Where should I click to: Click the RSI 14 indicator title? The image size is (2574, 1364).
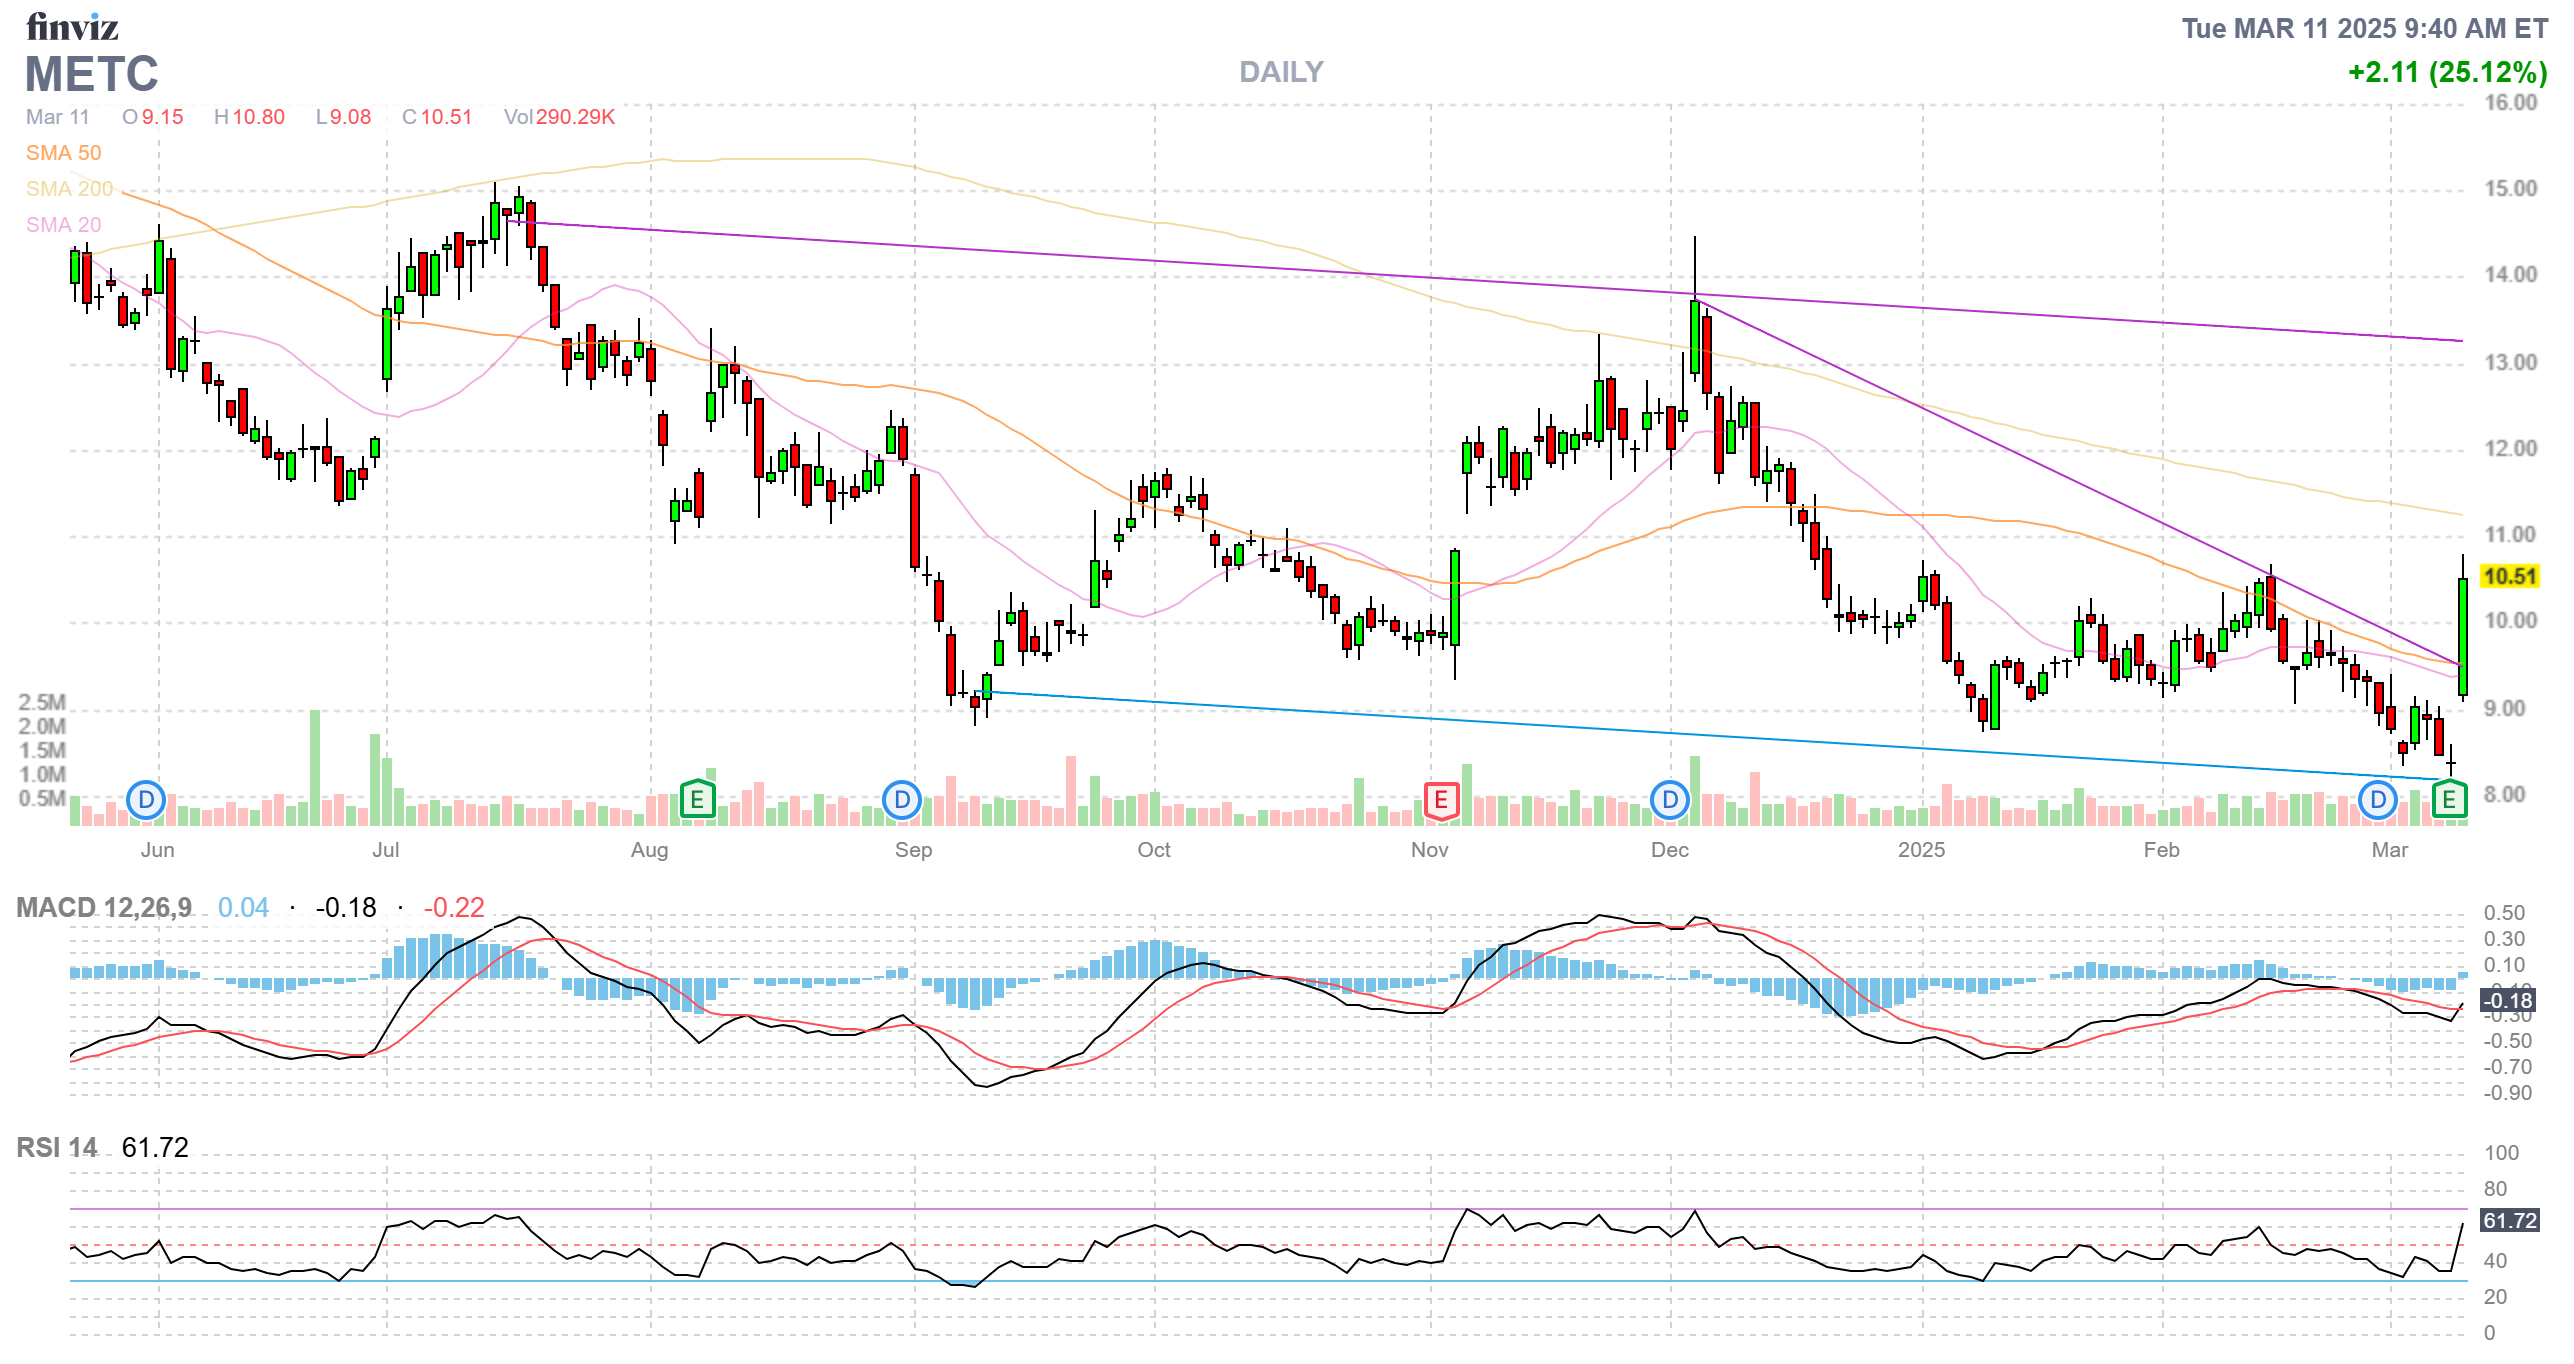tap(57, 1148)
